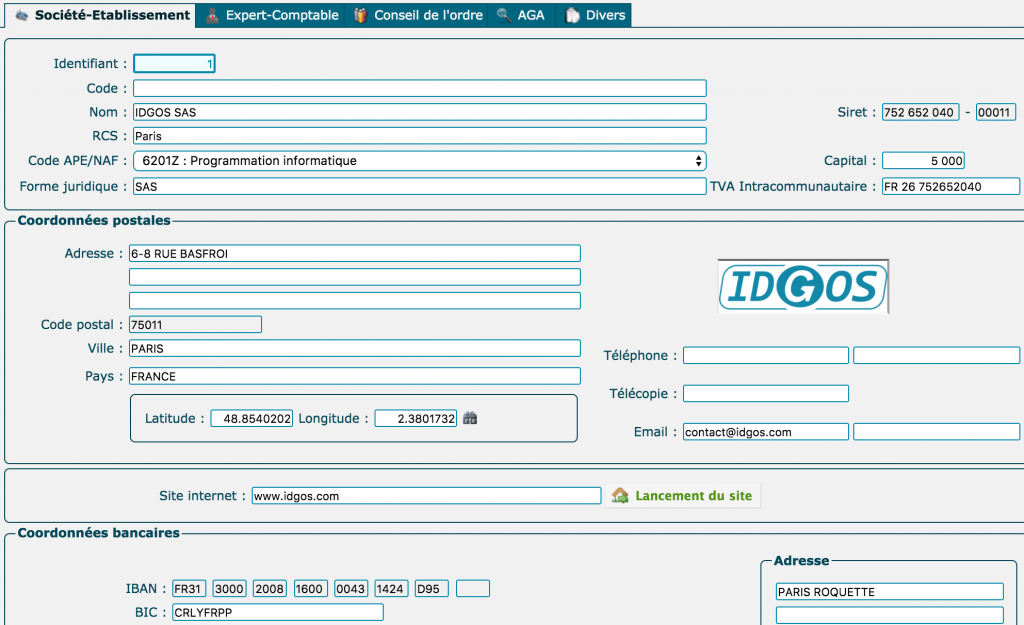Screen dimensions: 1024x625
Task: Click the IBAN box containing 2008
Action: point(270,588)
